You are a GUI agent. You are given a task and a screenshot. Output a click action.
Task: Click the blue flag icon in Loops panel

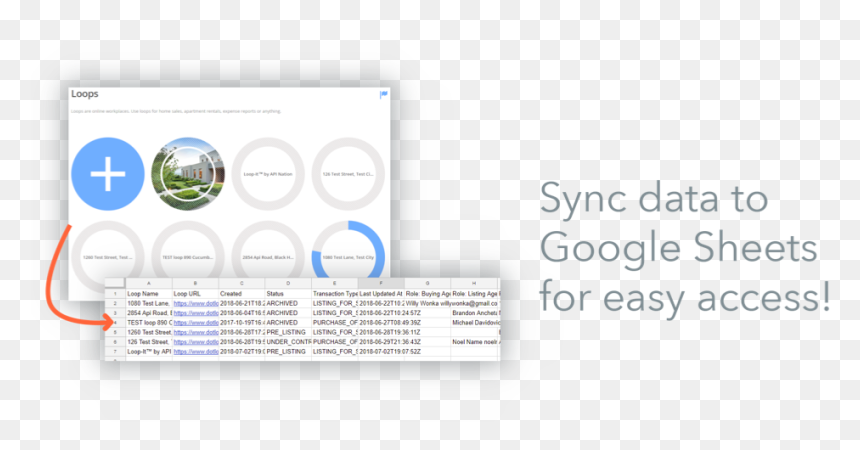(x=383, y=95)
